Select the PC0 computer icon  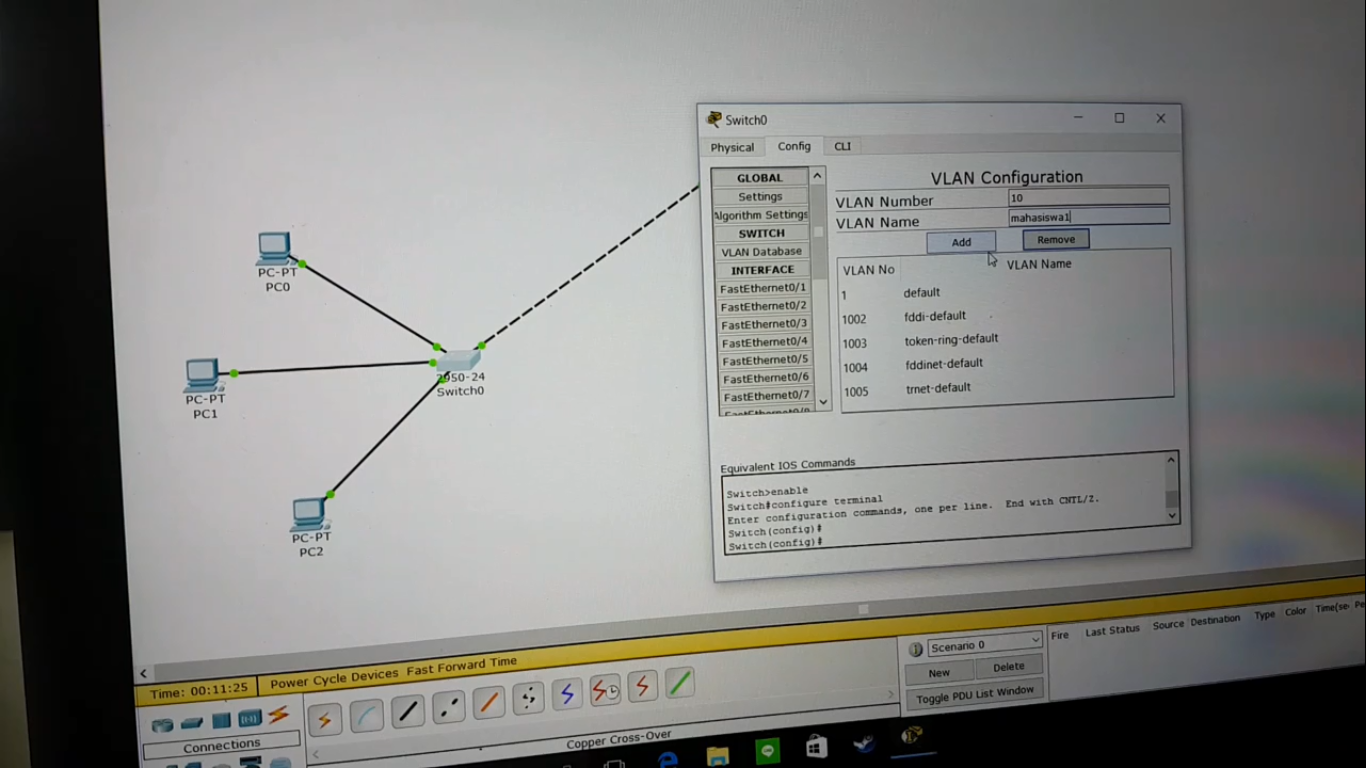click(x=274, y=247)
